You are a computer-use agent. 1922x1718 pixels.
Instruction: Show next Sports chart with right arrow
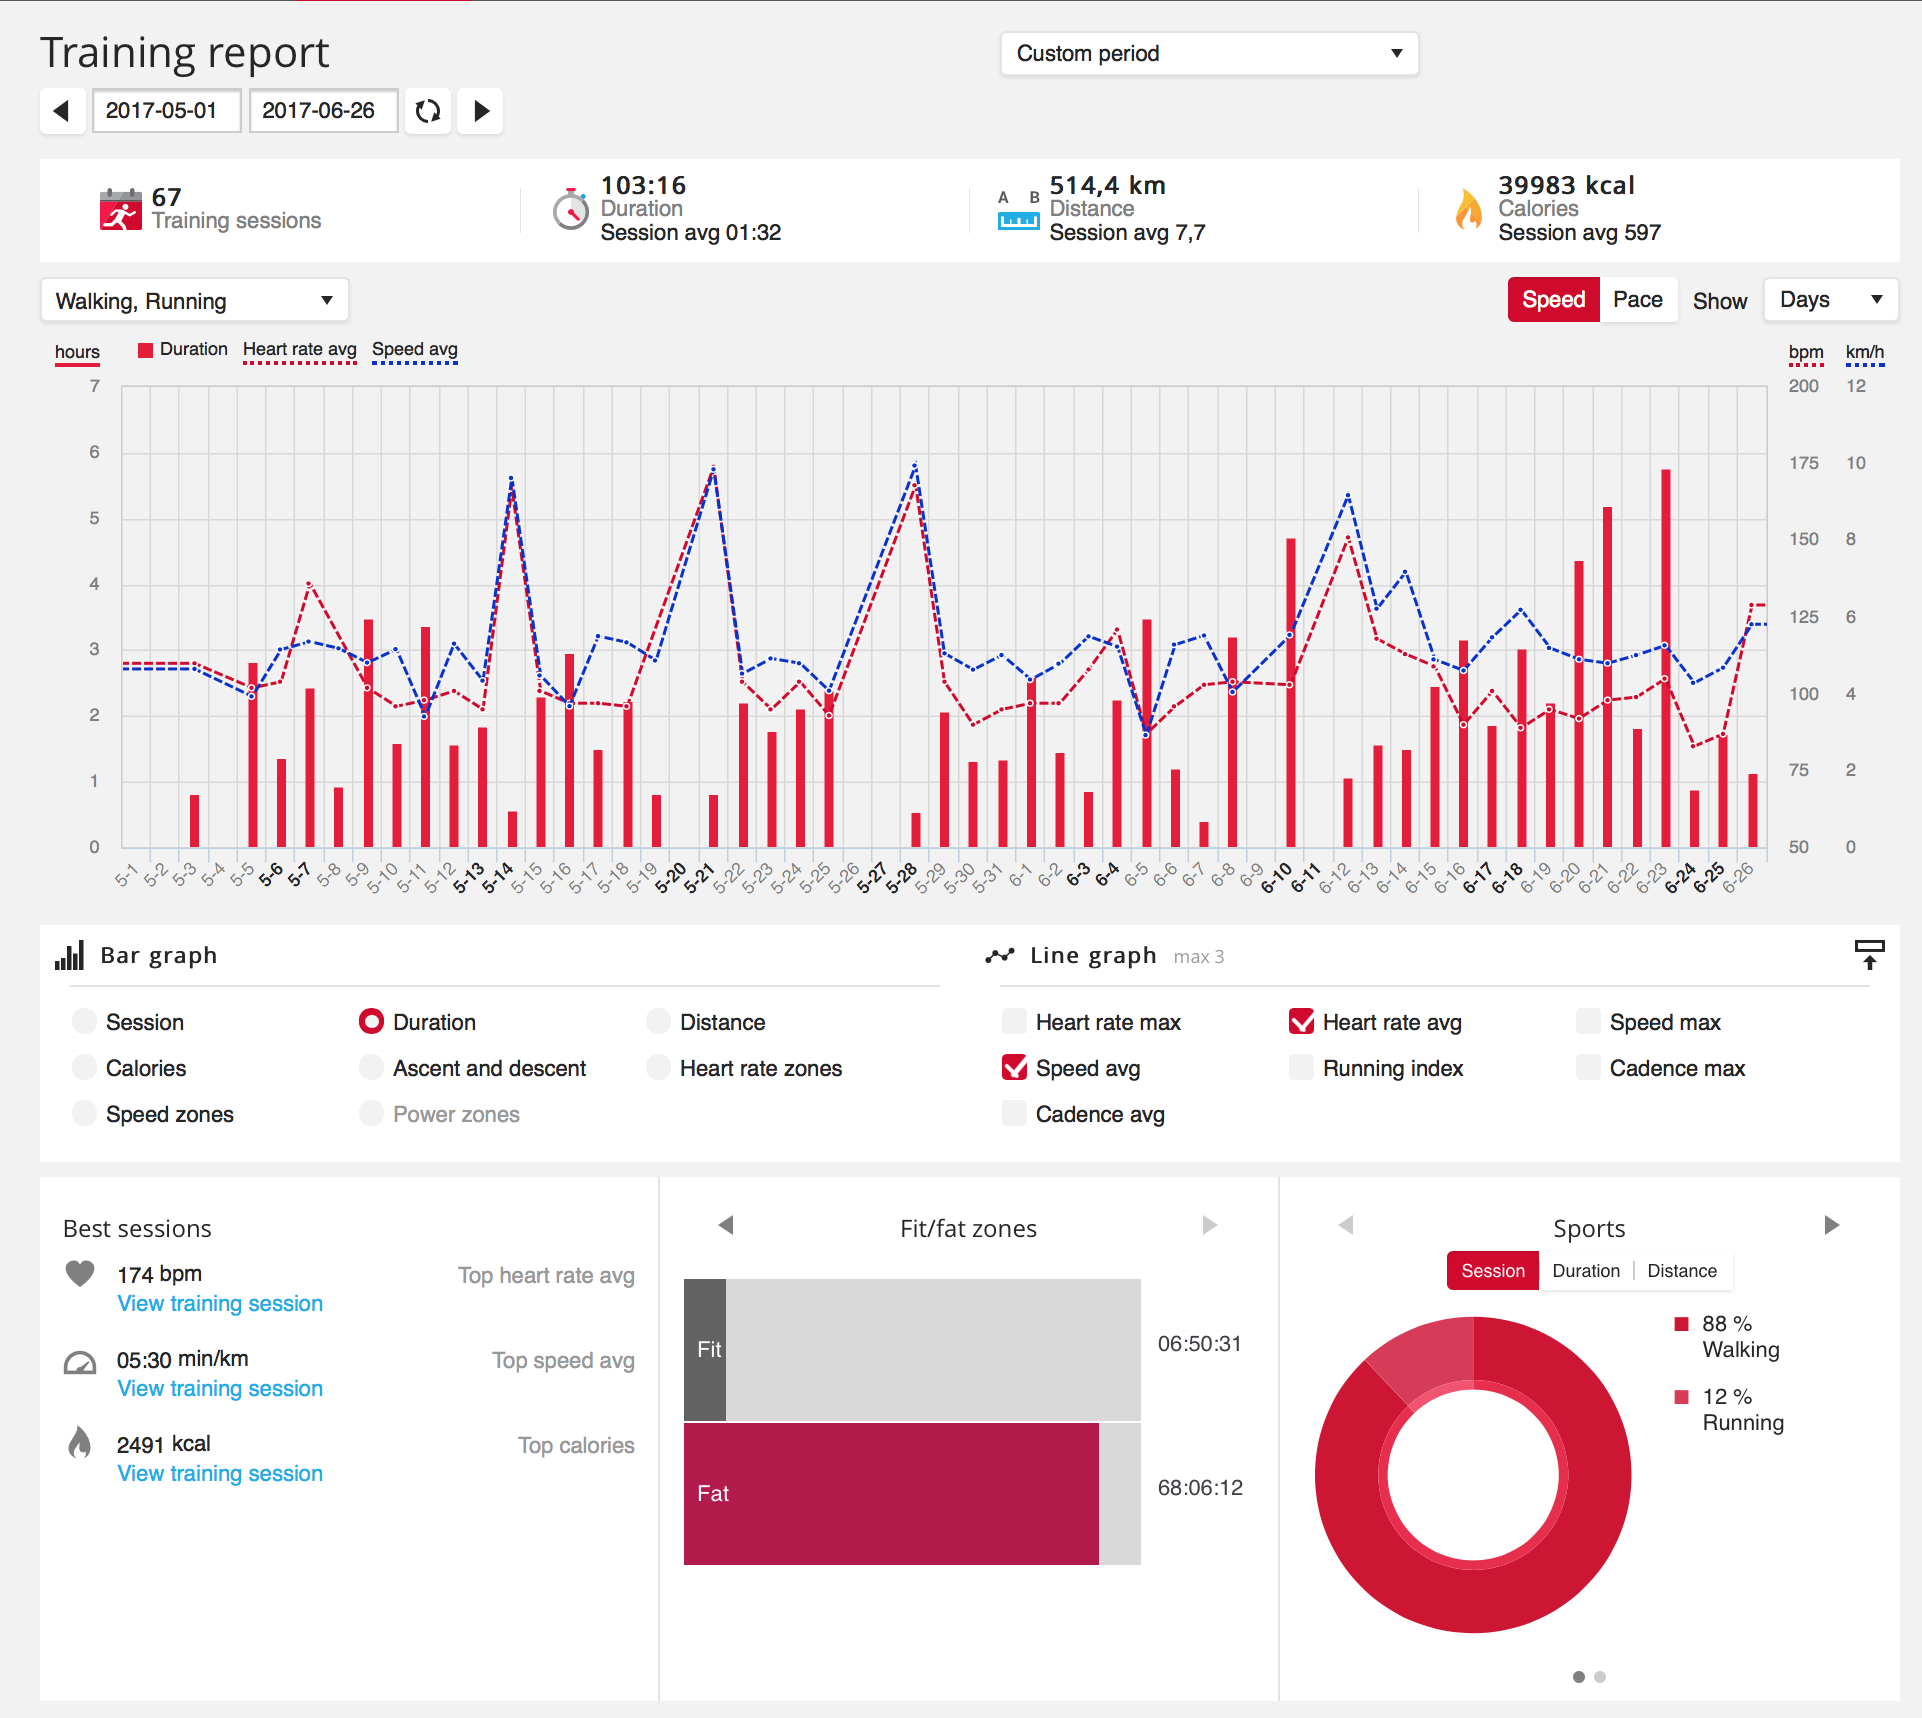click(1831, 1226)
